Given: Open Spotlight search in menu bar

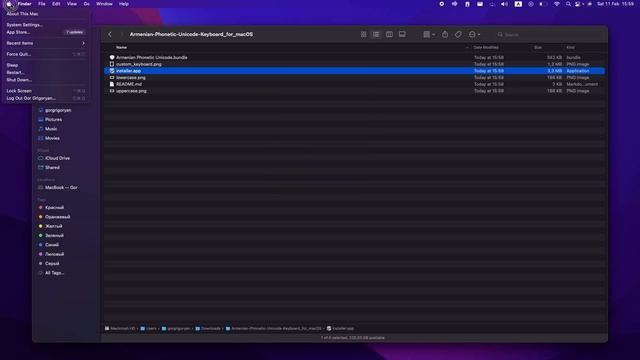Looking at the screenshot, I should [568, 4].
